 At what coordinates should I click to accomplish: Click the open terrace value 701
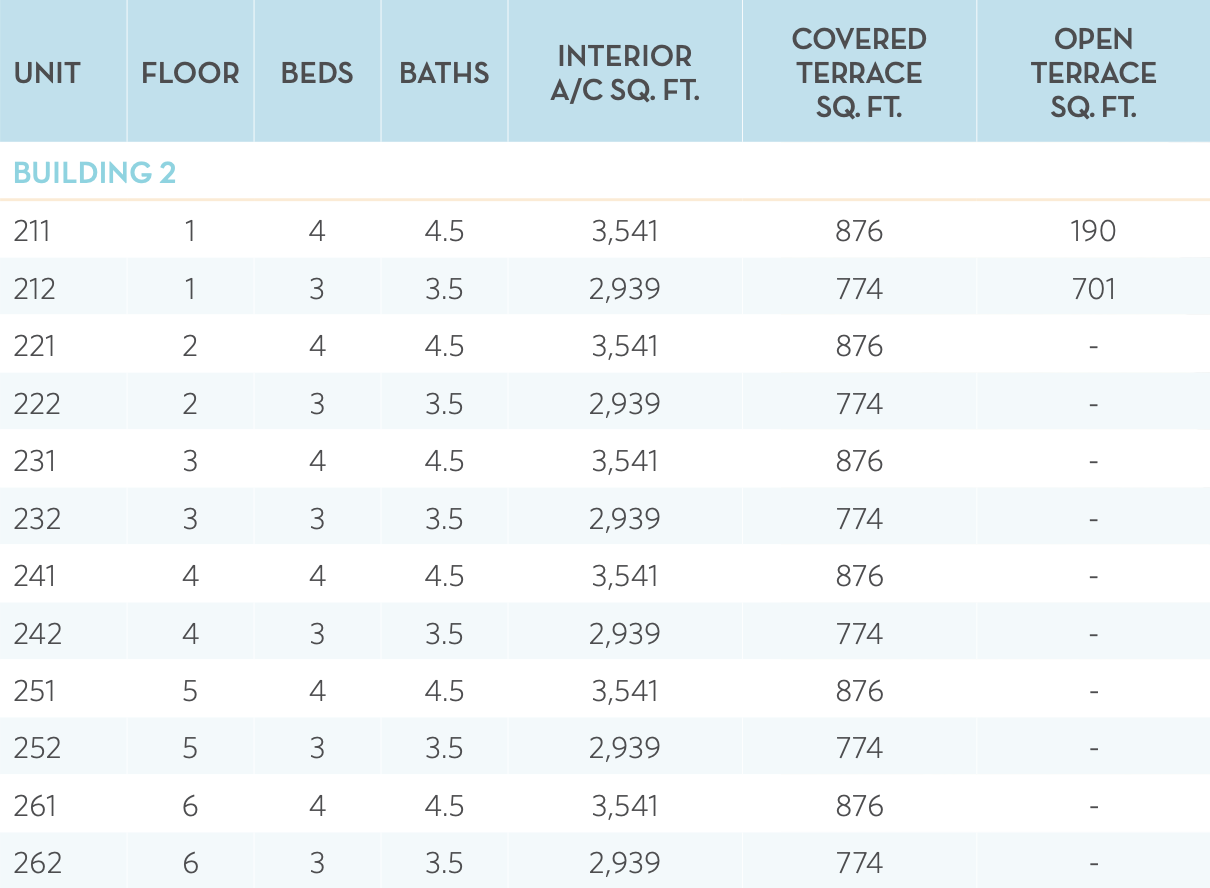tap(1093, 289)
